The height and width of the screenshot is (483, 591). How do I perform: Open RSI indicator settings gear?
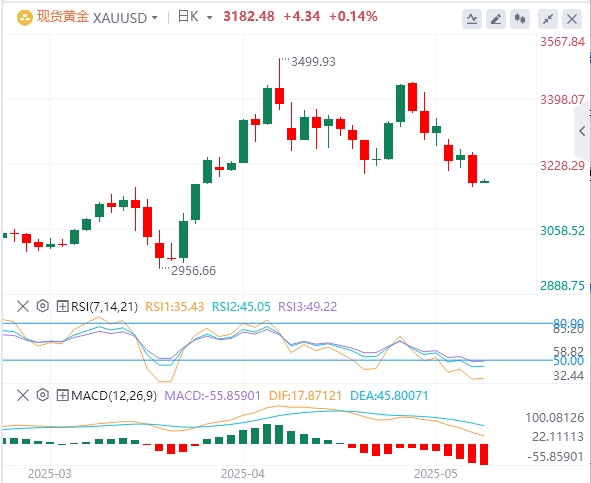[x=43, y=306]
